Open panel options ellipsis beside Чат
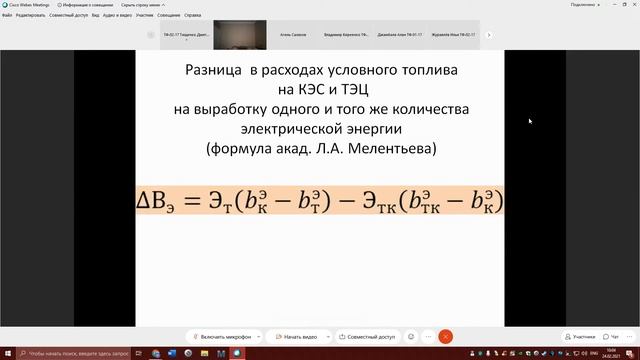The height and width of the screenshot is (360, 640). (x=630, y=337)
